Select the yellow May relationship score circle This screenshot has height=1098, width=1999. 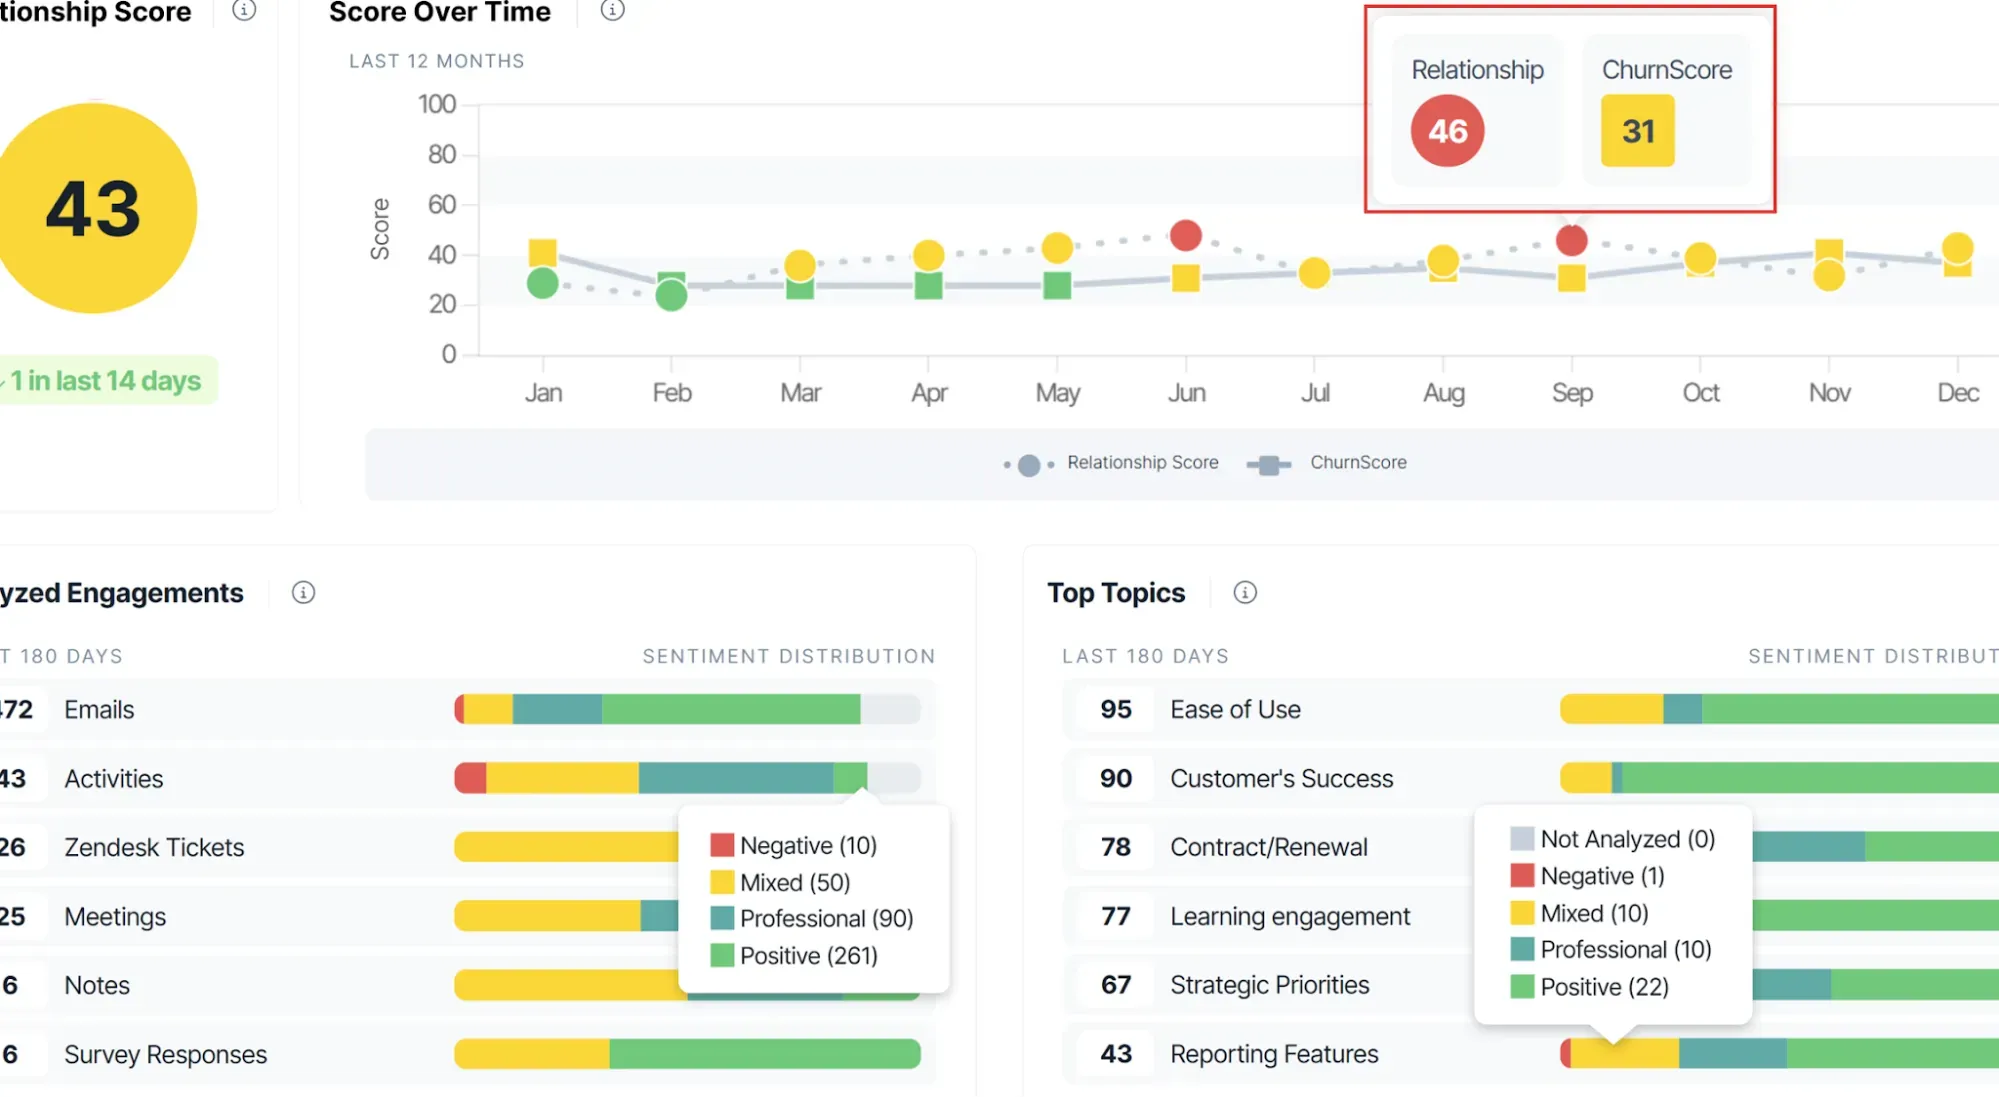(1057, 248)
